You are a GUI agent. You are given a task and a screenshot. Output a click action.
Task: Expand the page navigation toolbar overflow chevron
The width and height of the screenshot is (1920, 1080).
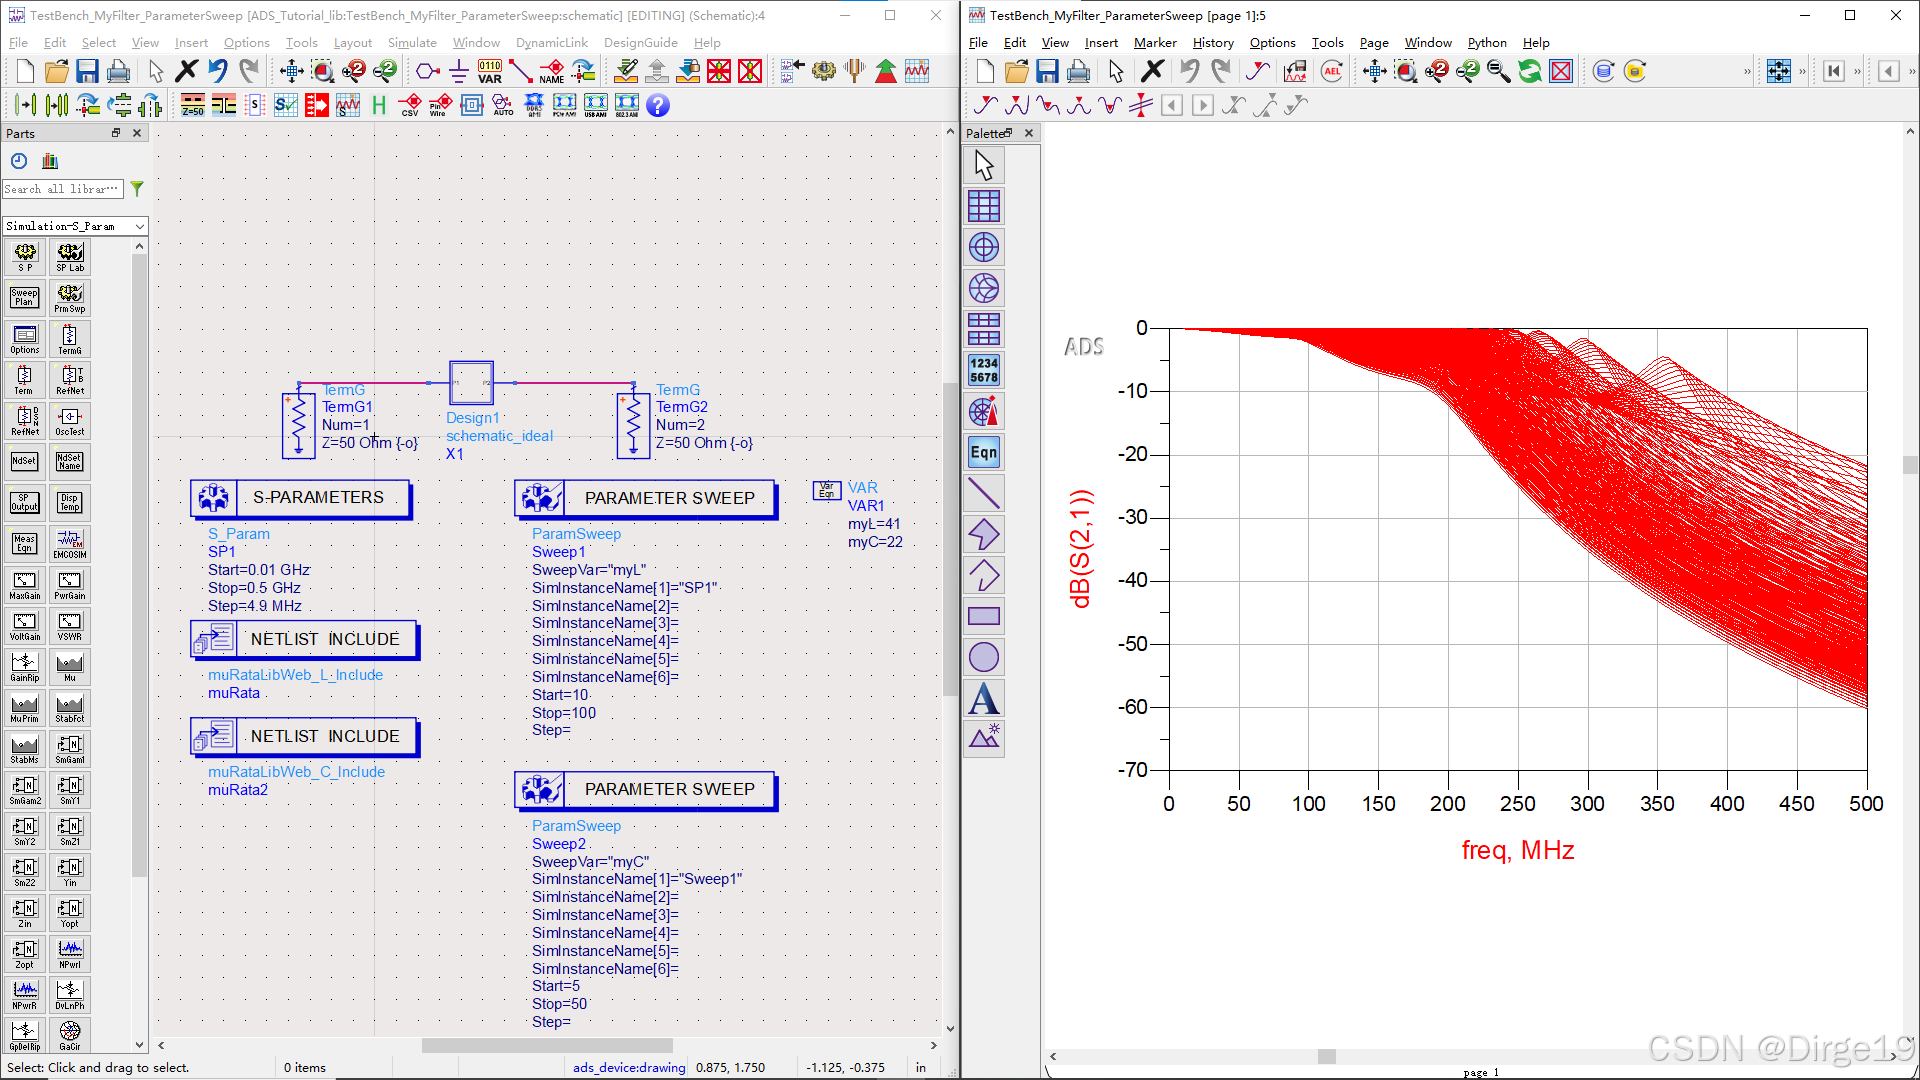(x=1857, y=71)
